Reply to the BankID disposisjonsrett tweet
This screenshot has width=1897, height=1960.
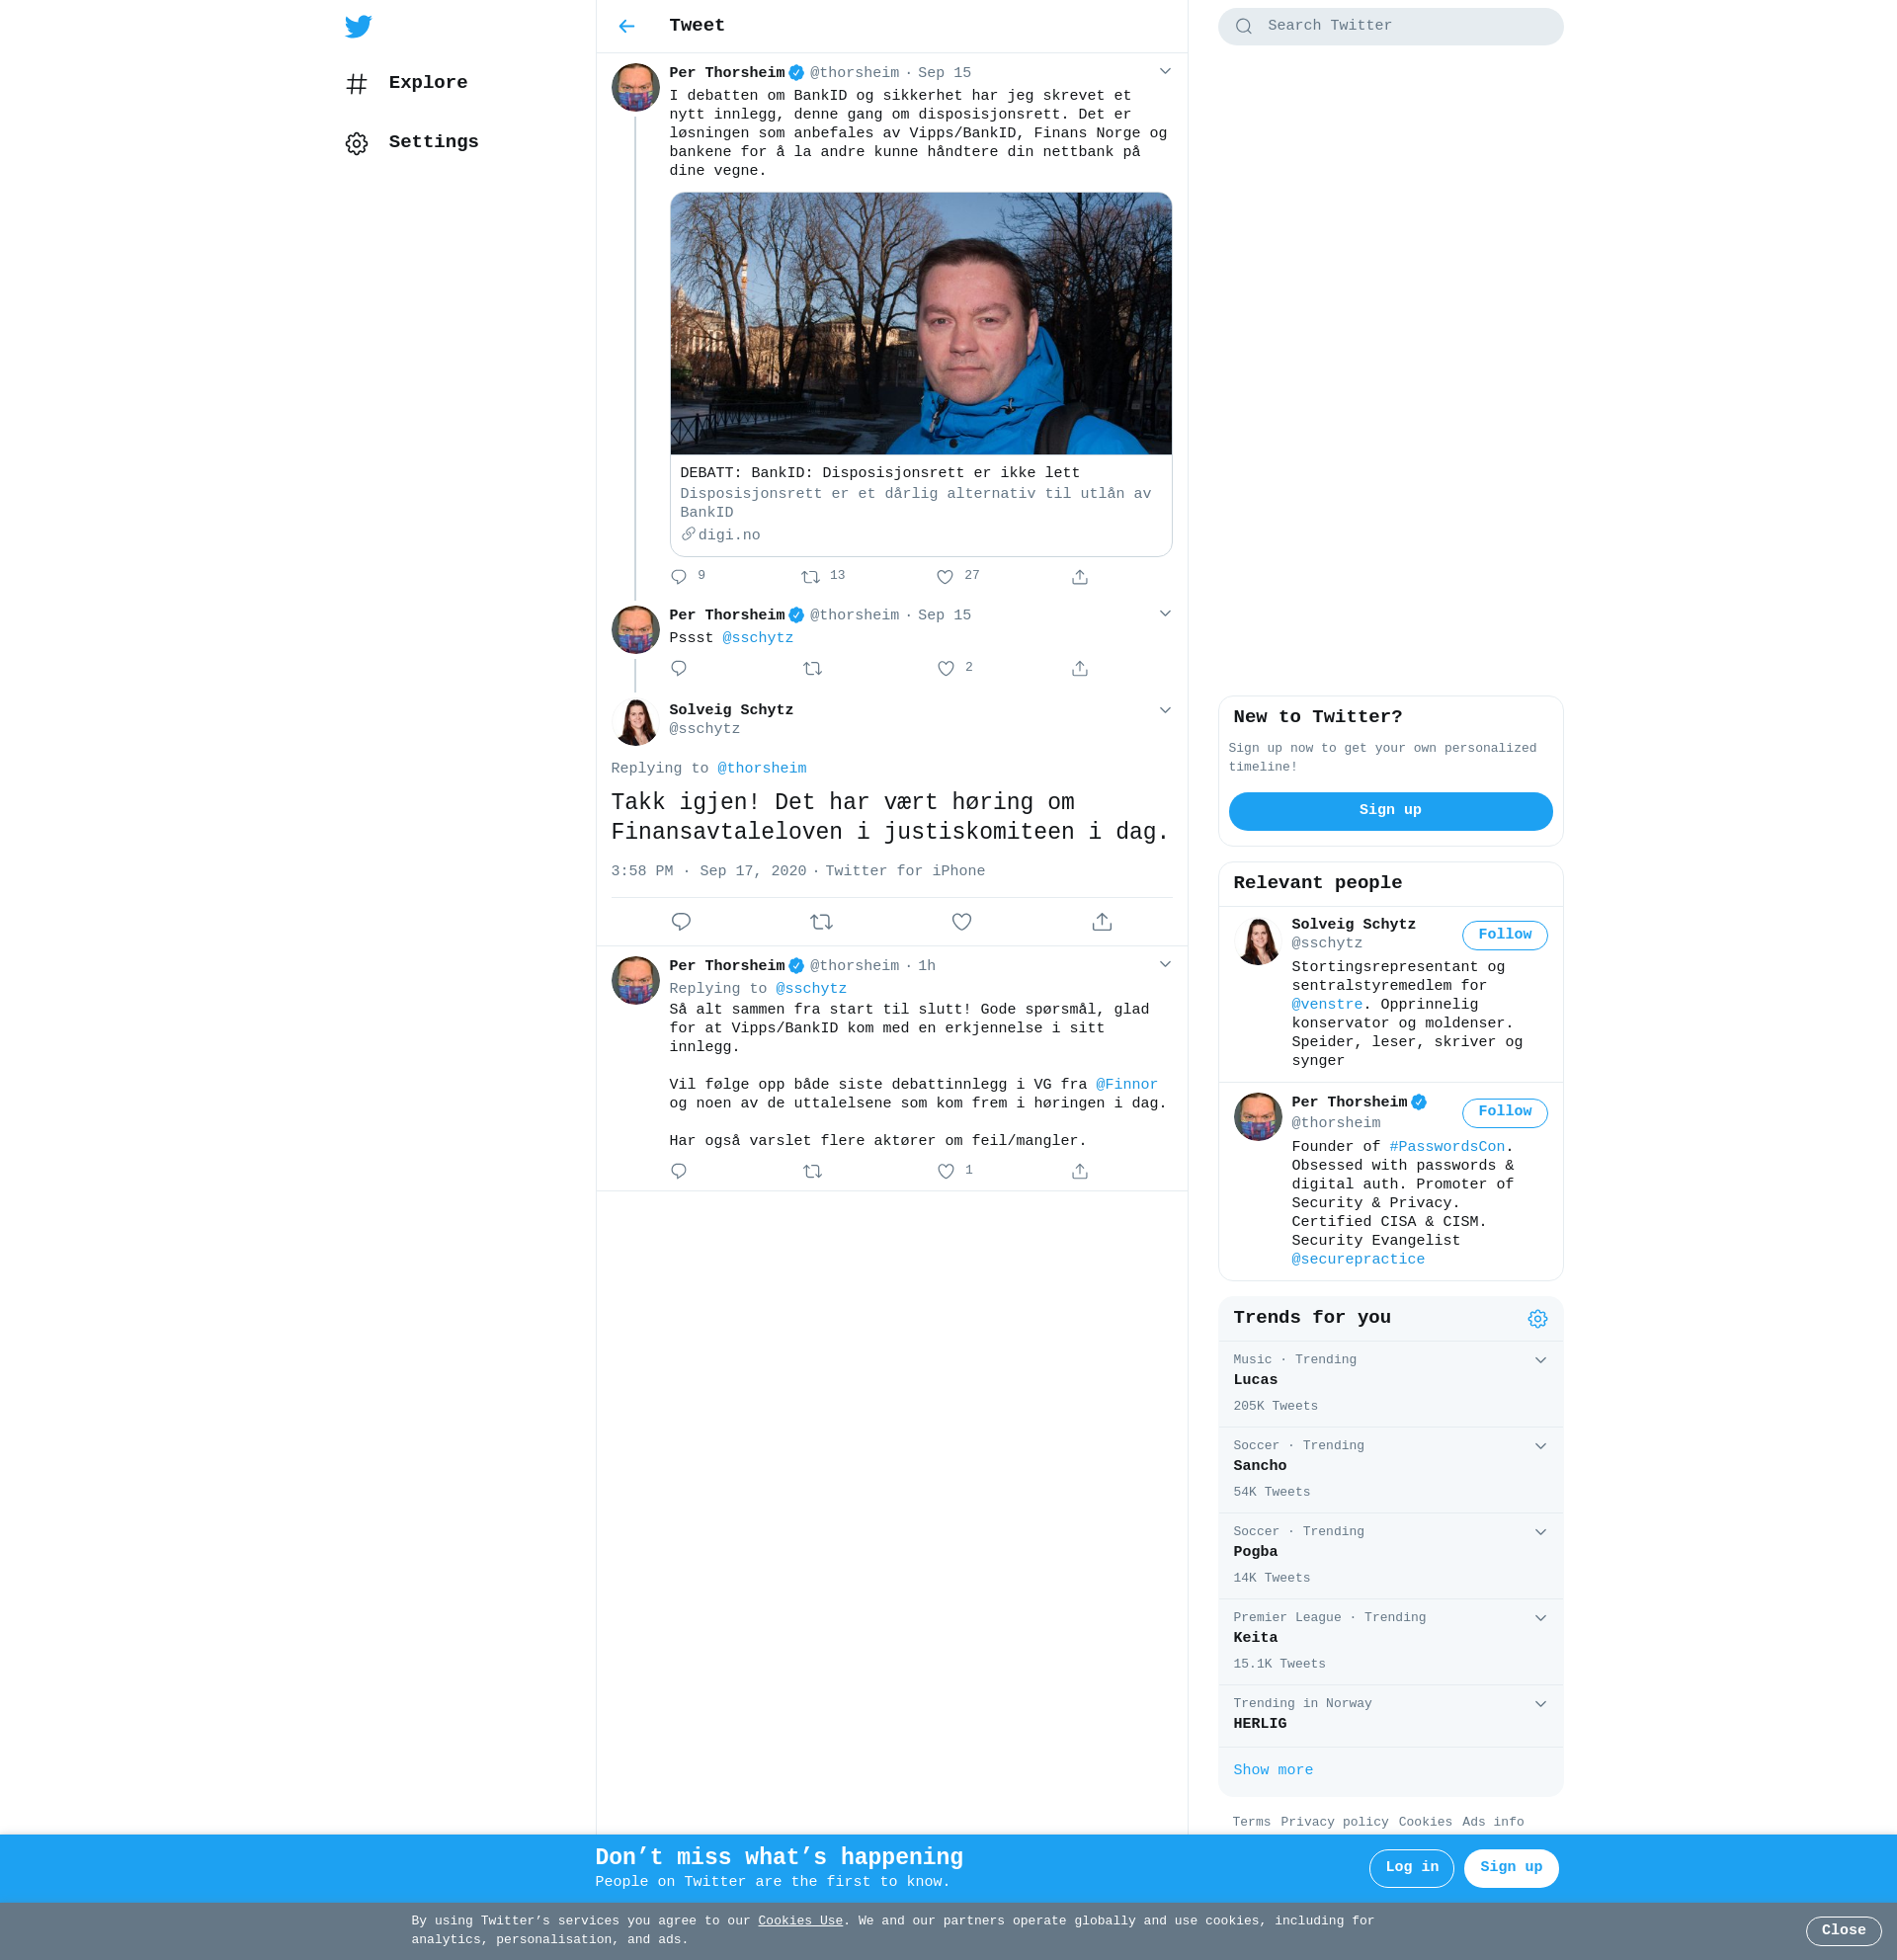(x=679, y=576)
